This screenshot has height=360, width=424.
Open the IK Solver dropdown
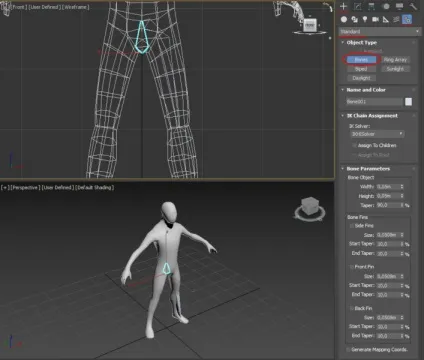377,134
